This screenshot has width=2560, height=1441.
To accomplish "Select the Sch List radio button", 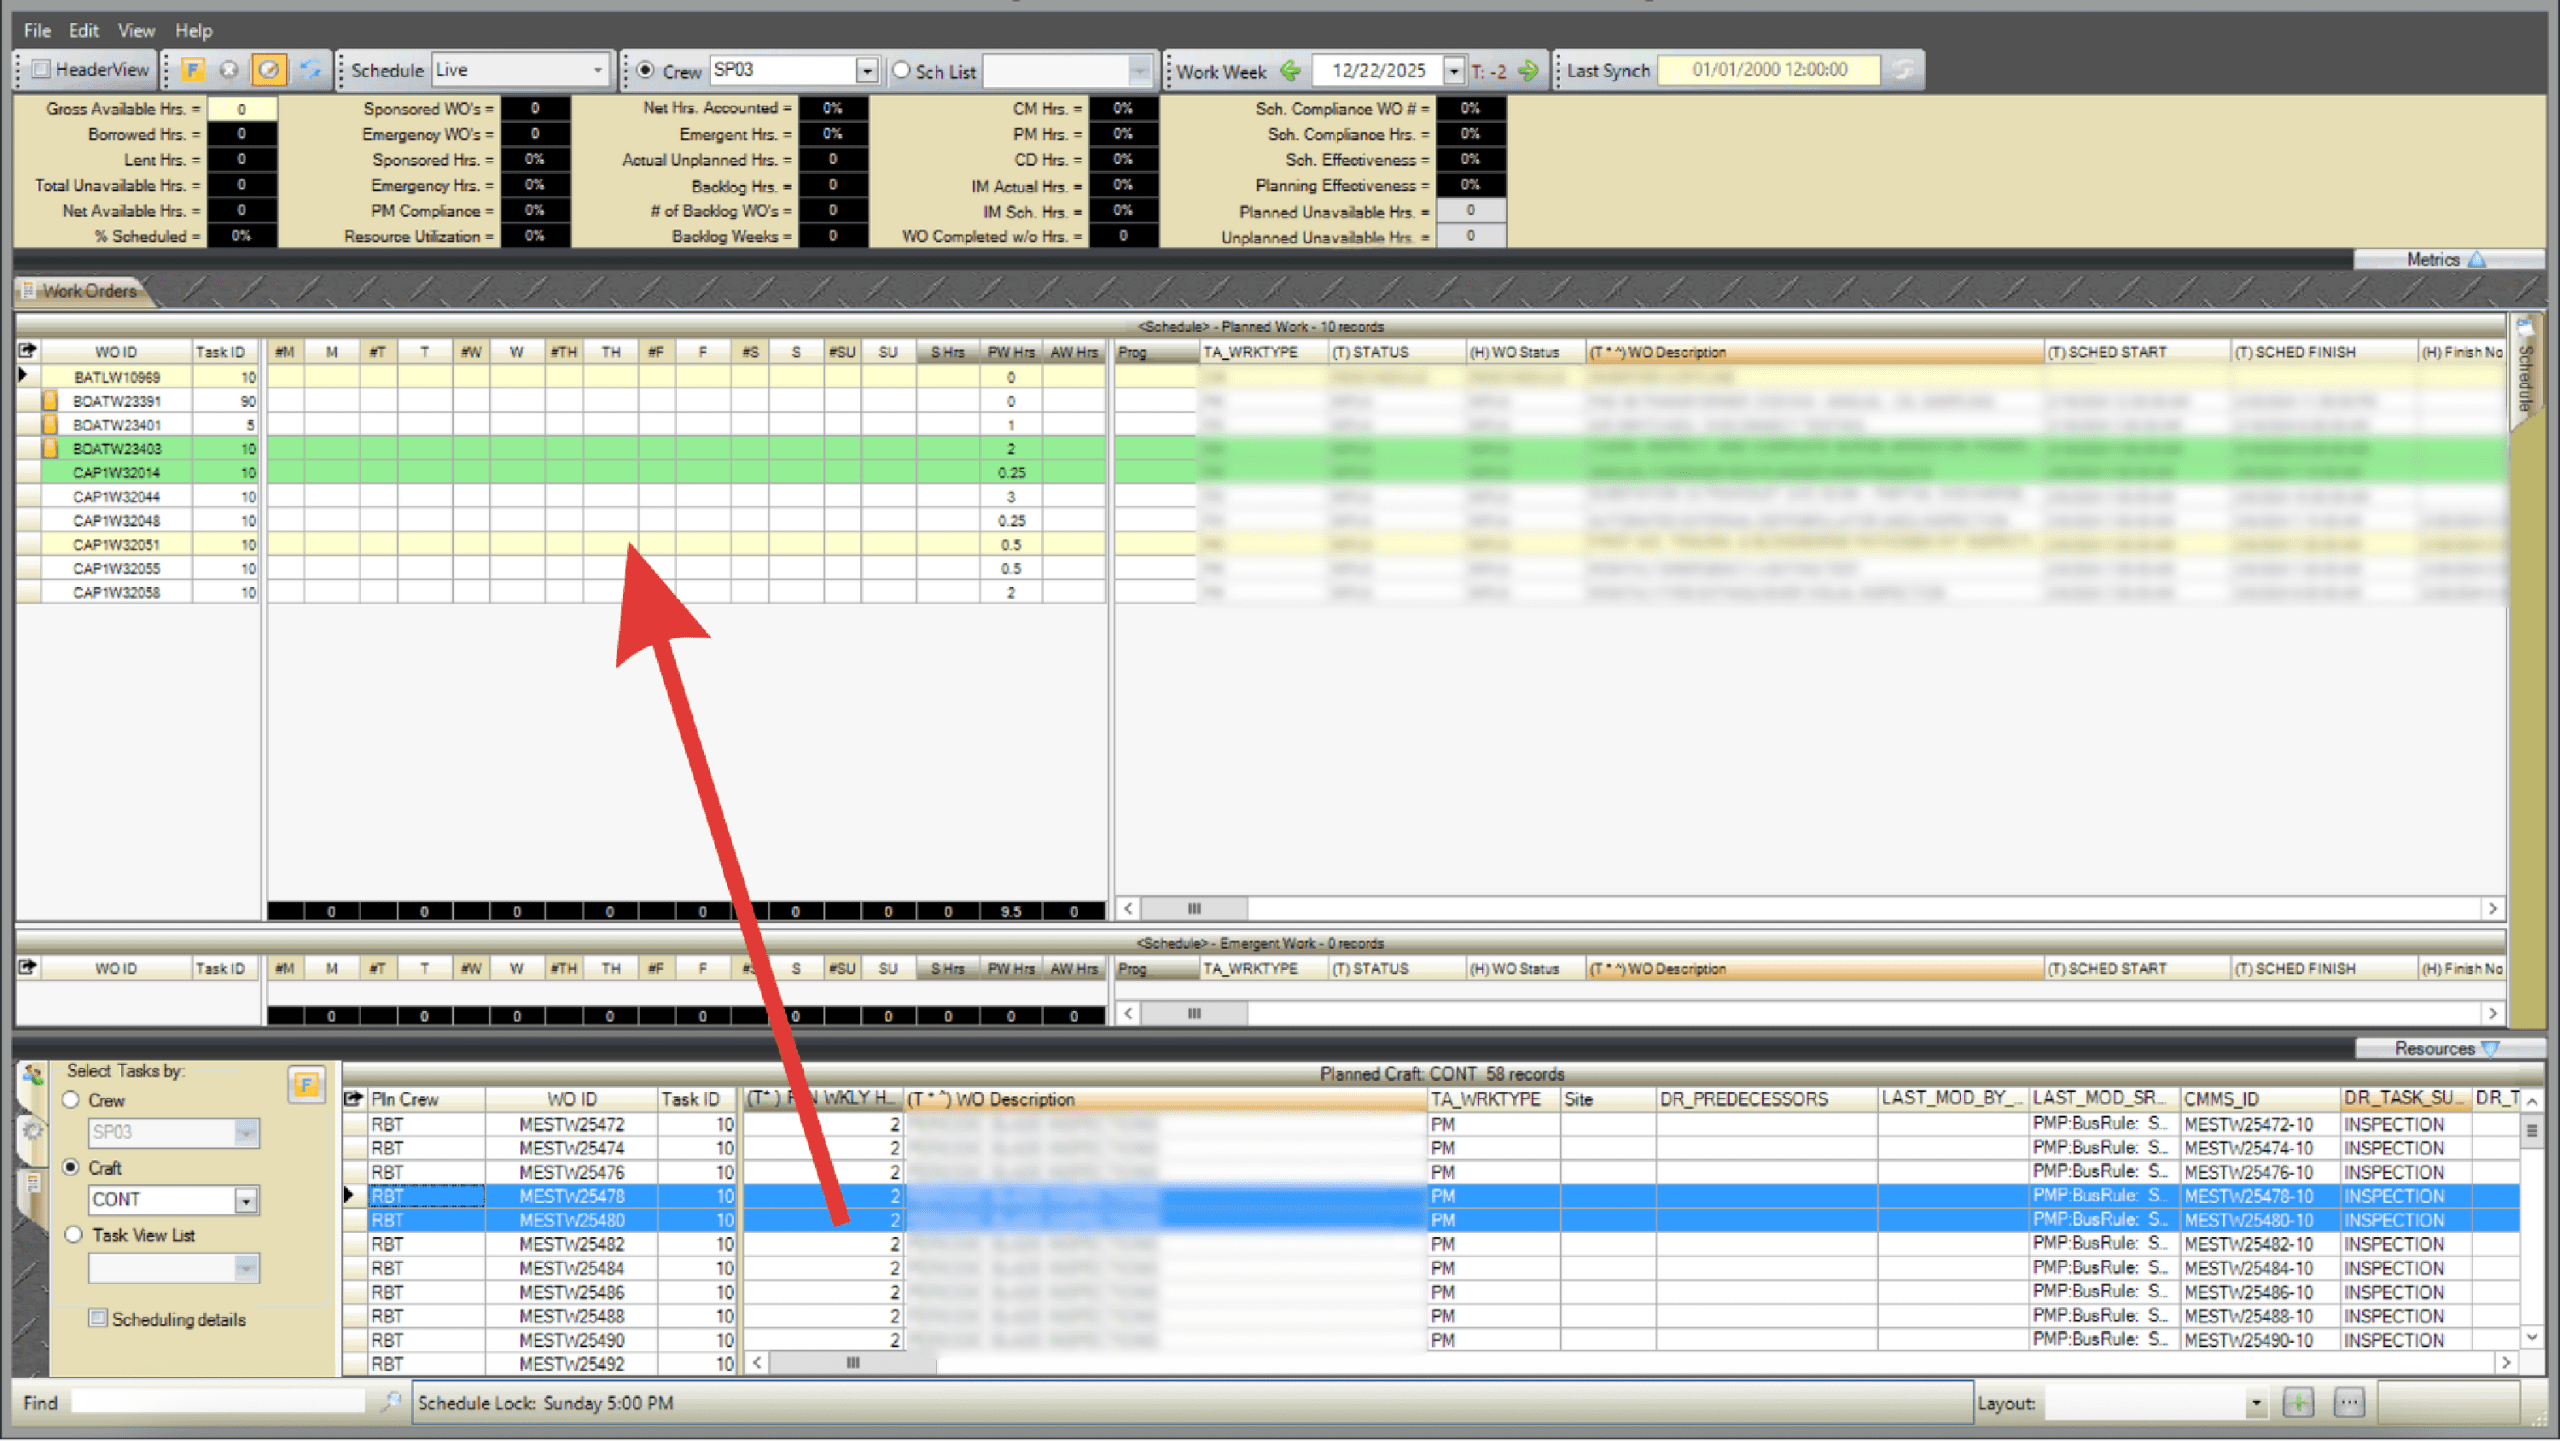I will (x=902, y=71).
